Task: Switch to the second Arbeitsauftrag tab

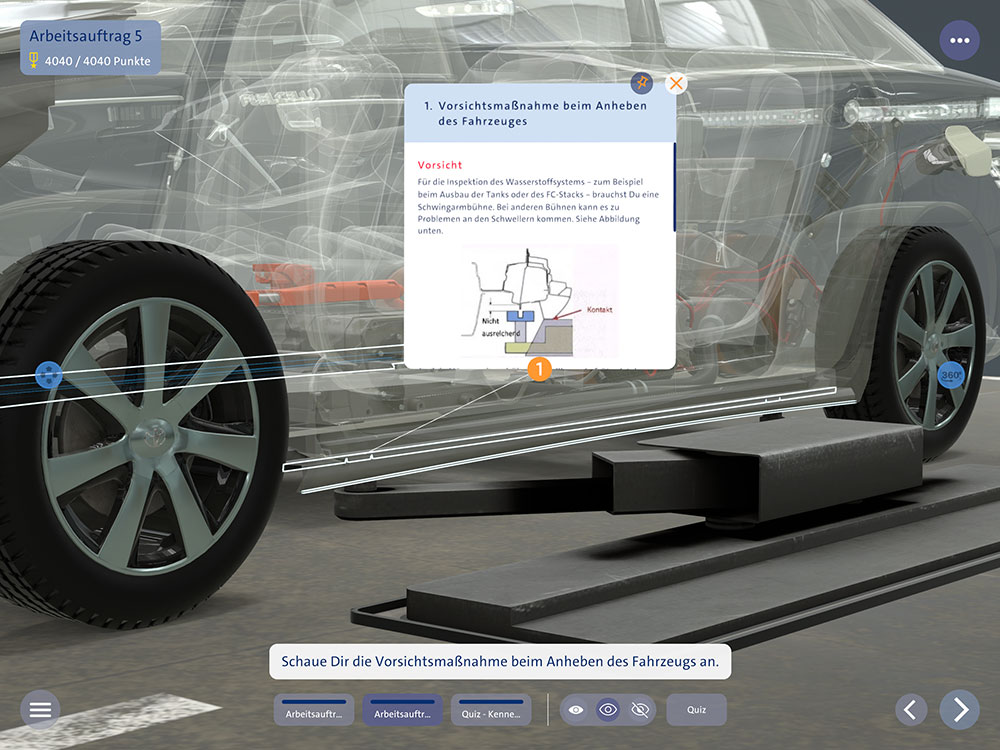Action: click(402, 711)
